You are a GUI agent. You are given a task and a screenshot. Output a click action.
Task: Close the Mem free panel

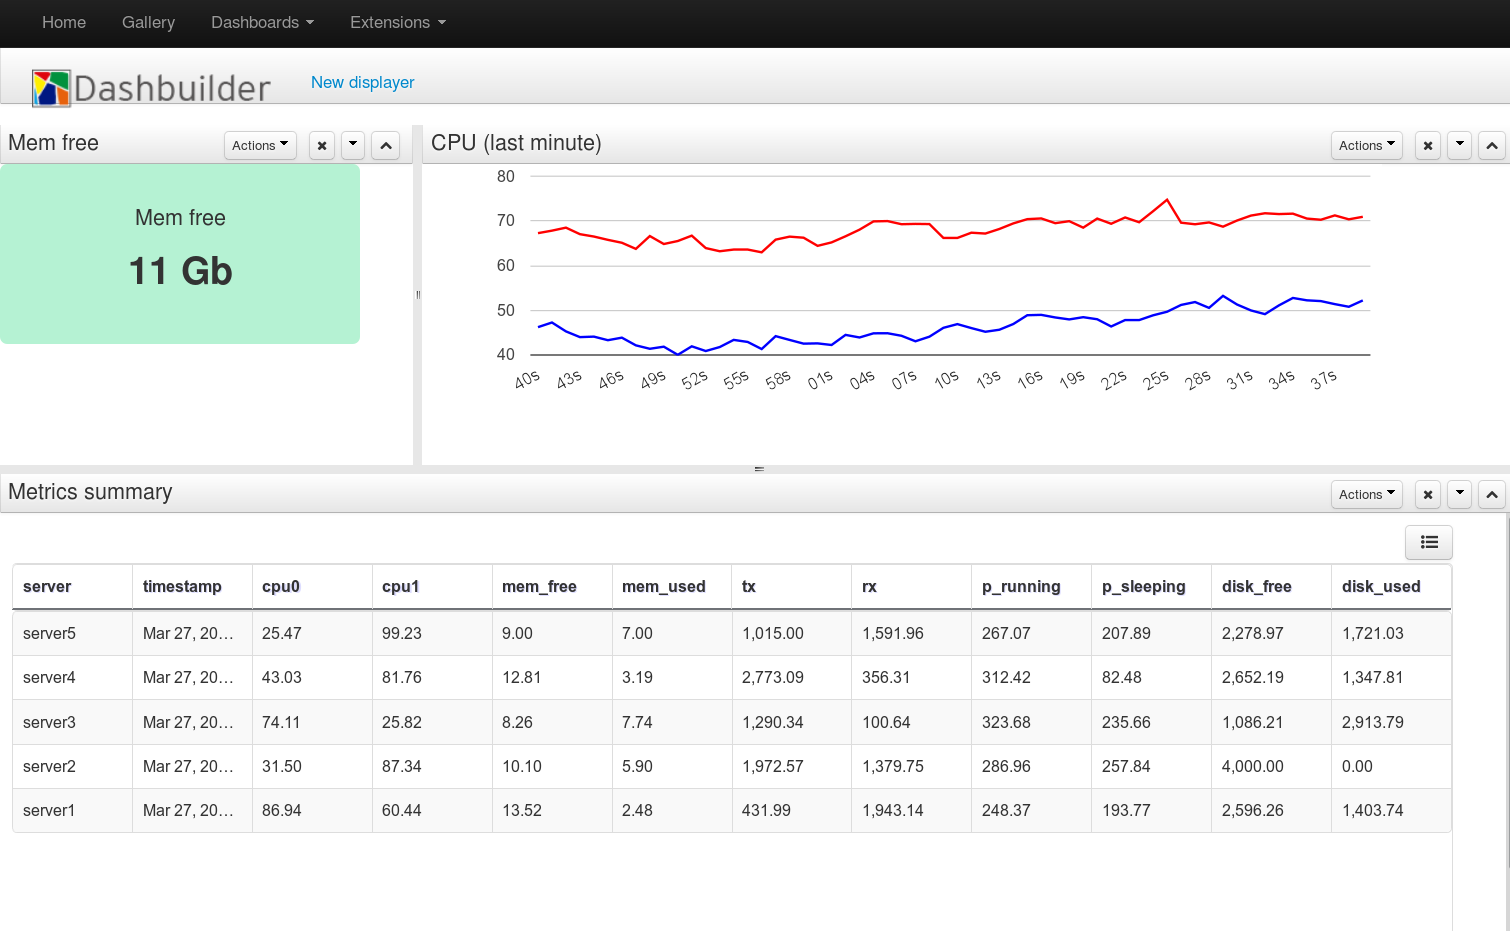tap(321, 145)
